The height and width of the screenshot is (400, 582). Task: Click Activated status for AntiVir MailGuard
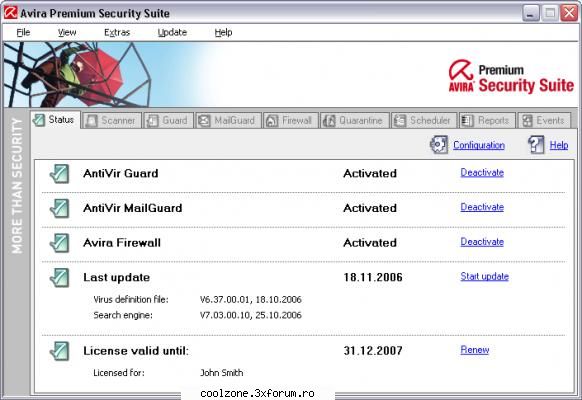coord(370,208)
